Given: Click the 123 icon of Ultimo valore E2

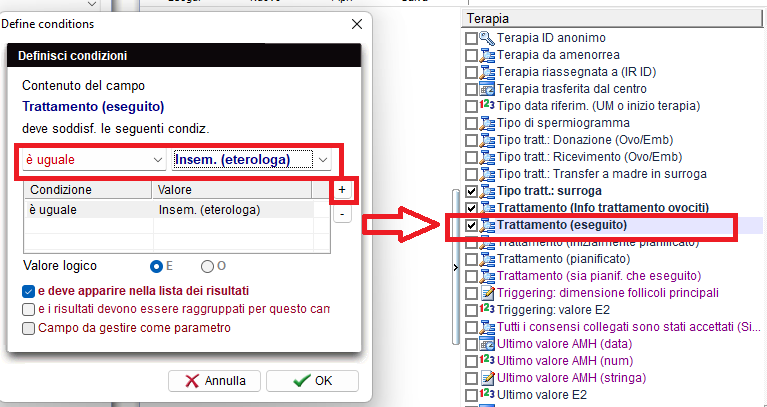Looking at the screenshot, I should (487, 394).
